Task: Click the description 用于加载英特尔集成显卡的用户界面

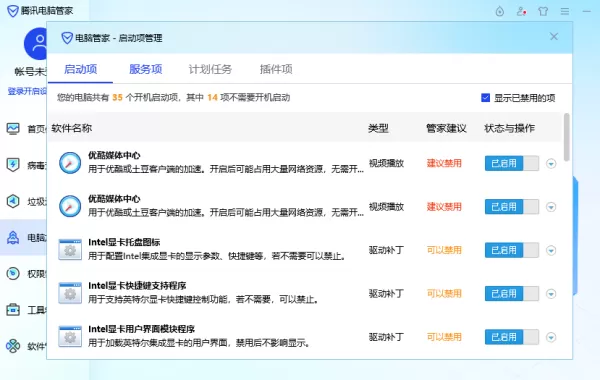Action: coord(199,342)
